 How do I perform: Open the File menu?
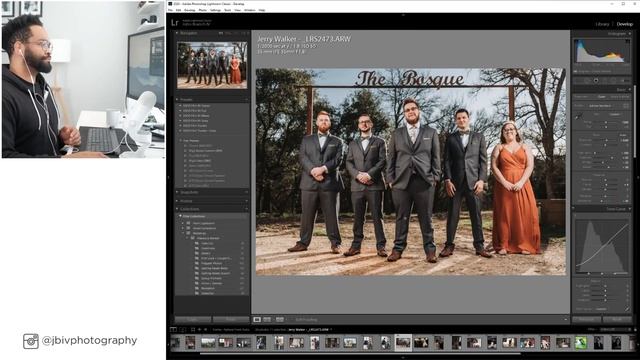(171, 10)
